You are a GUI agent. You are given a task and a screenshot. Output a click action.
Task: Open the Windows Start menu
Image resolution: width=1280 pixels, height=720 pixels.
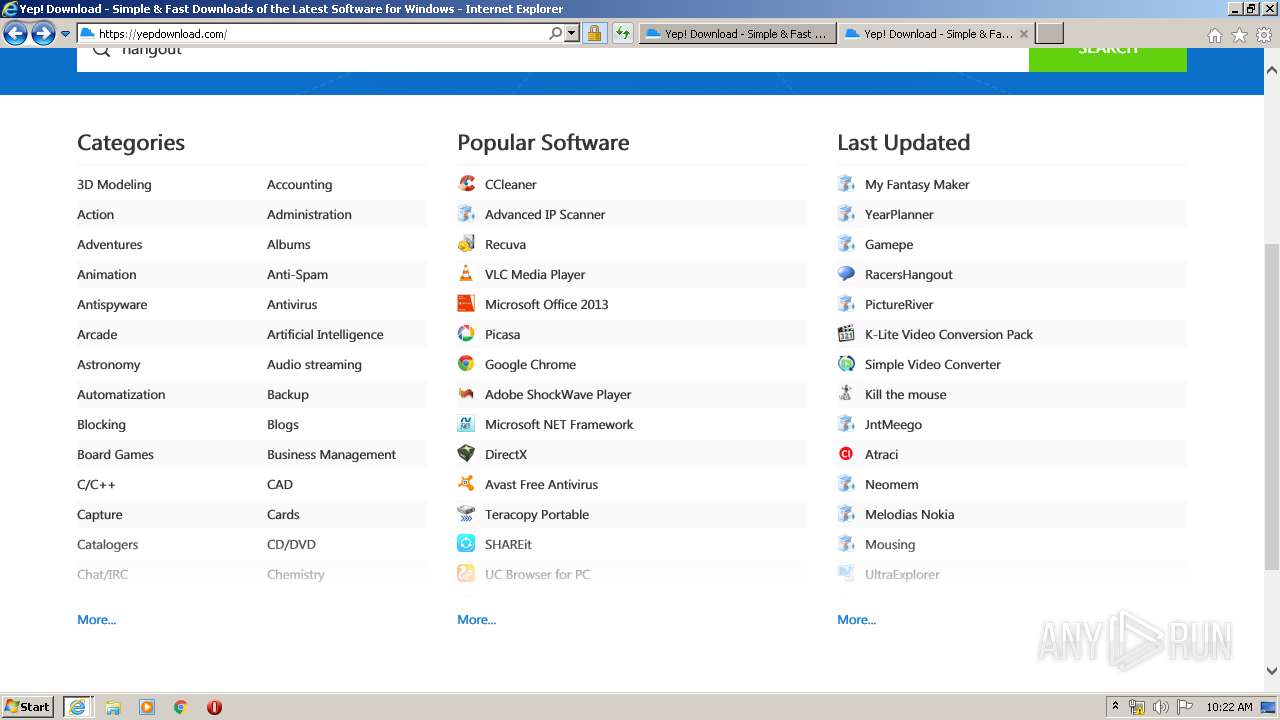[28, 707]
